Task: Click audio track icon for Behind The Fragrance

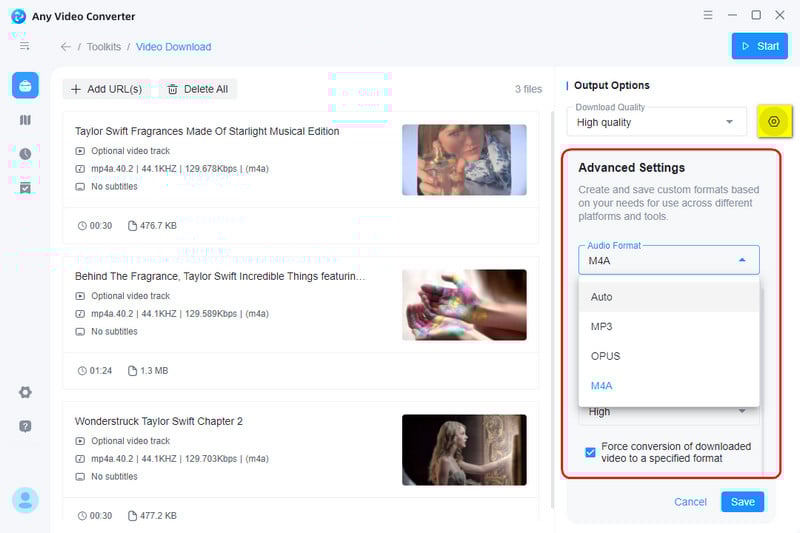Action: pos(80,314)
